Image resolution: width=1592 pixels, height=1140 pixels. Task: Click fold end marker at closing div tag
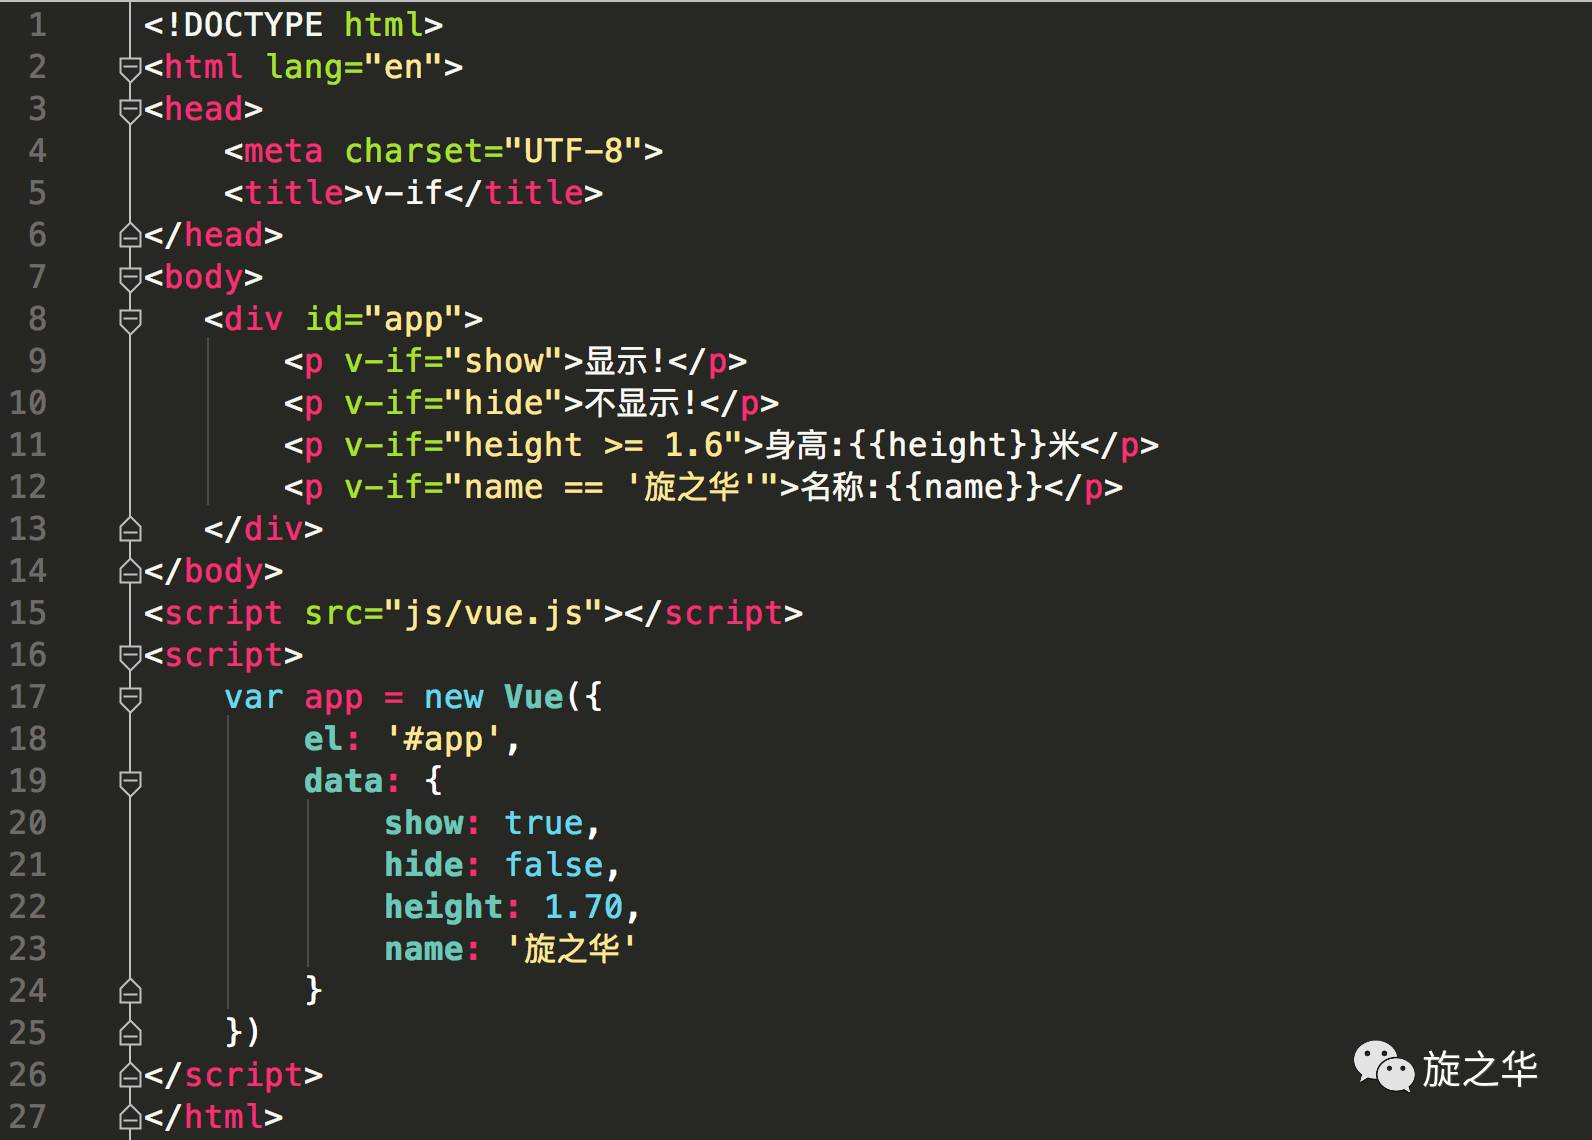click(130, 530)
